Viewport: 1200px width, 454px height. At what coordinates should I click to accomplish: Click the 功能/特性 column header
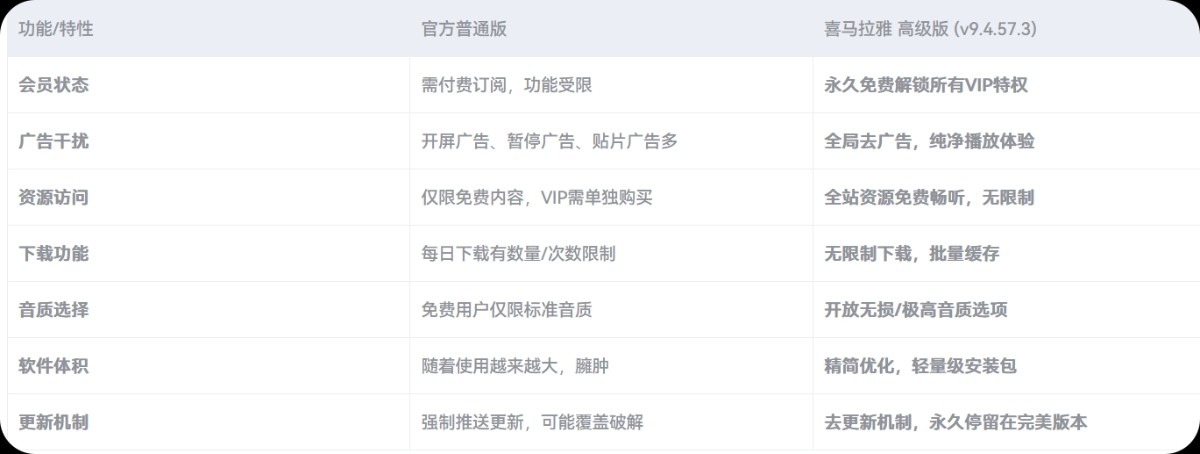56,30
